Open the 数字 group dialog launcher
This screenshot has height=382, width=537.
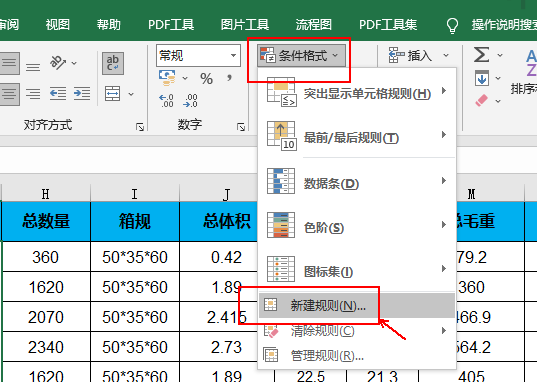click(x=241, y=127)
